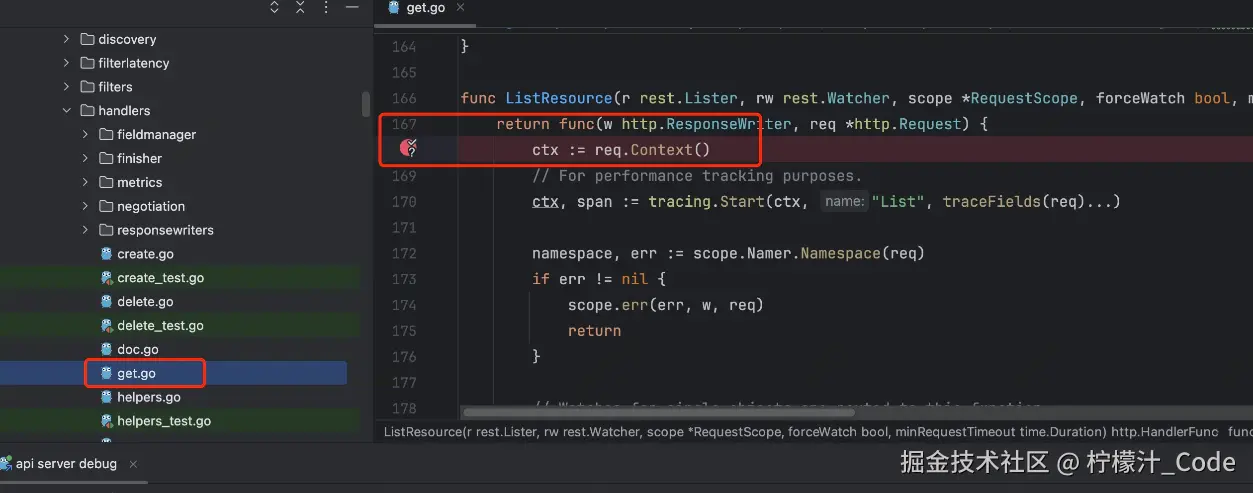Click the Go test icon beside helpers_test.go
The height and width of the screenshot is (493, 1253).
[x=106, y=421]
